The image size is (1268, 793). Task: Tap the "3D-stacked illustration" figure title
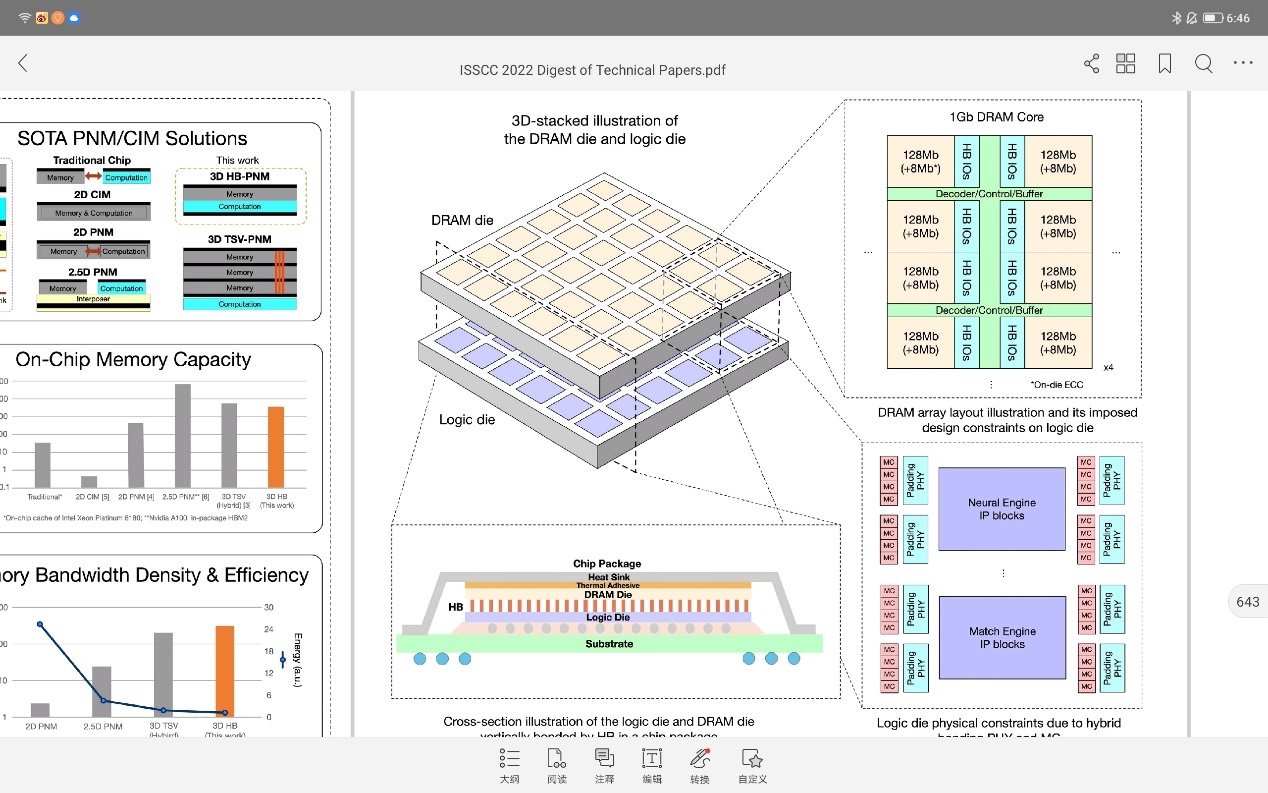click(x=595, y=130)
